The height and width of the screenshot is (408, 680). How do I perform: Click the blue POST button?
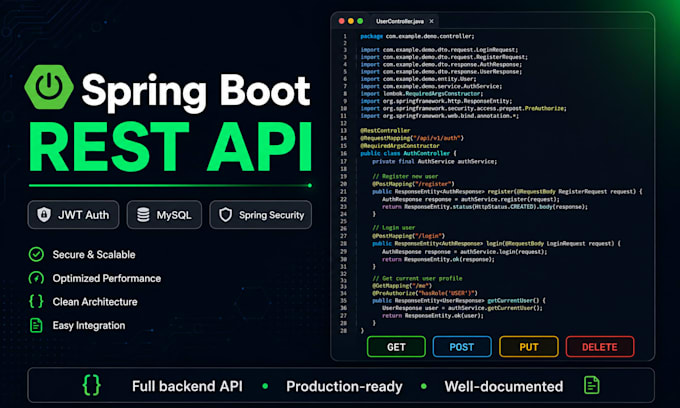462,347
